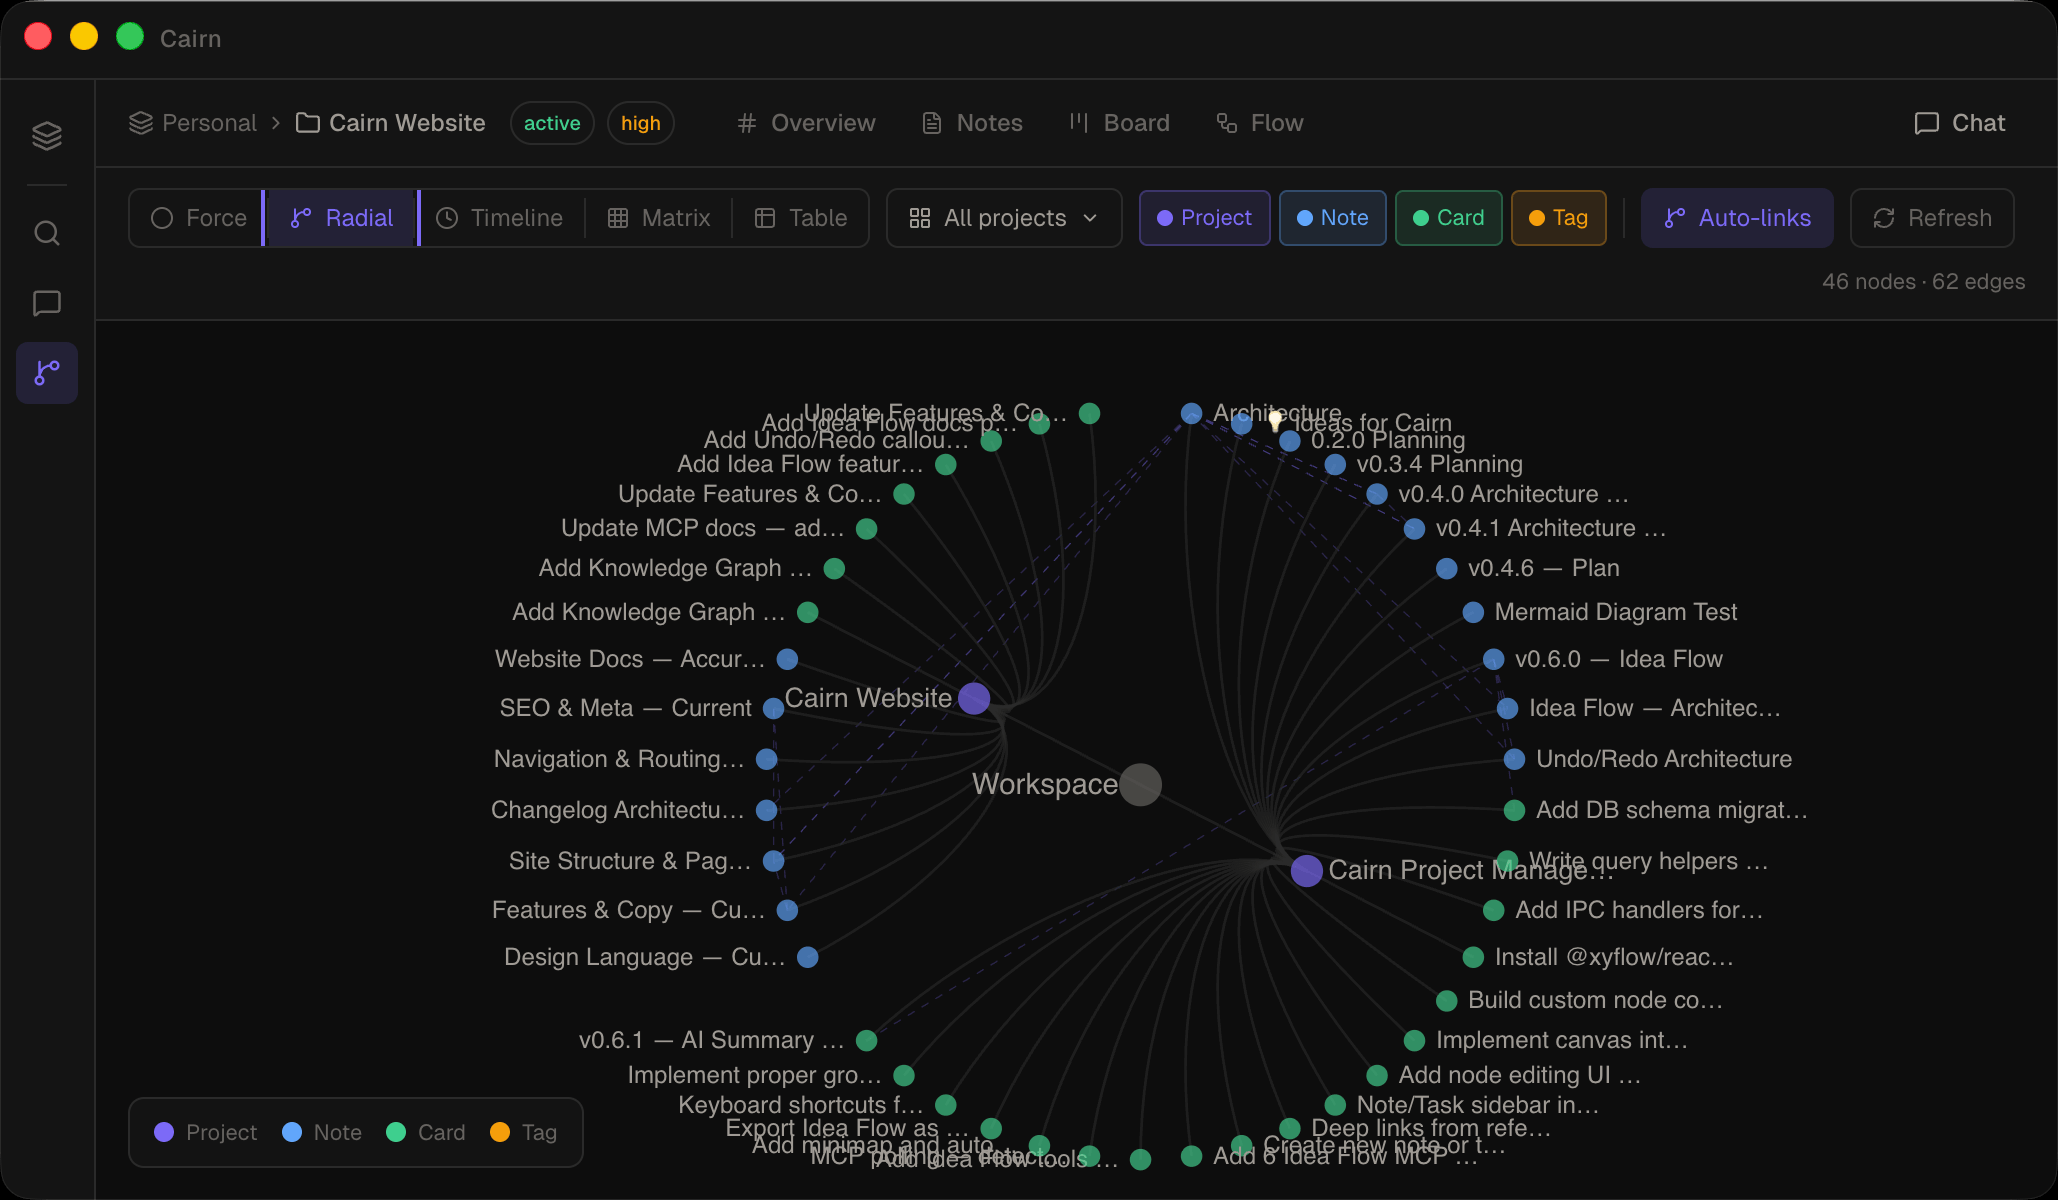Toggle the Project node filter
The width and height of the screenshot is (2058, 1200).
click(1205, 218)
